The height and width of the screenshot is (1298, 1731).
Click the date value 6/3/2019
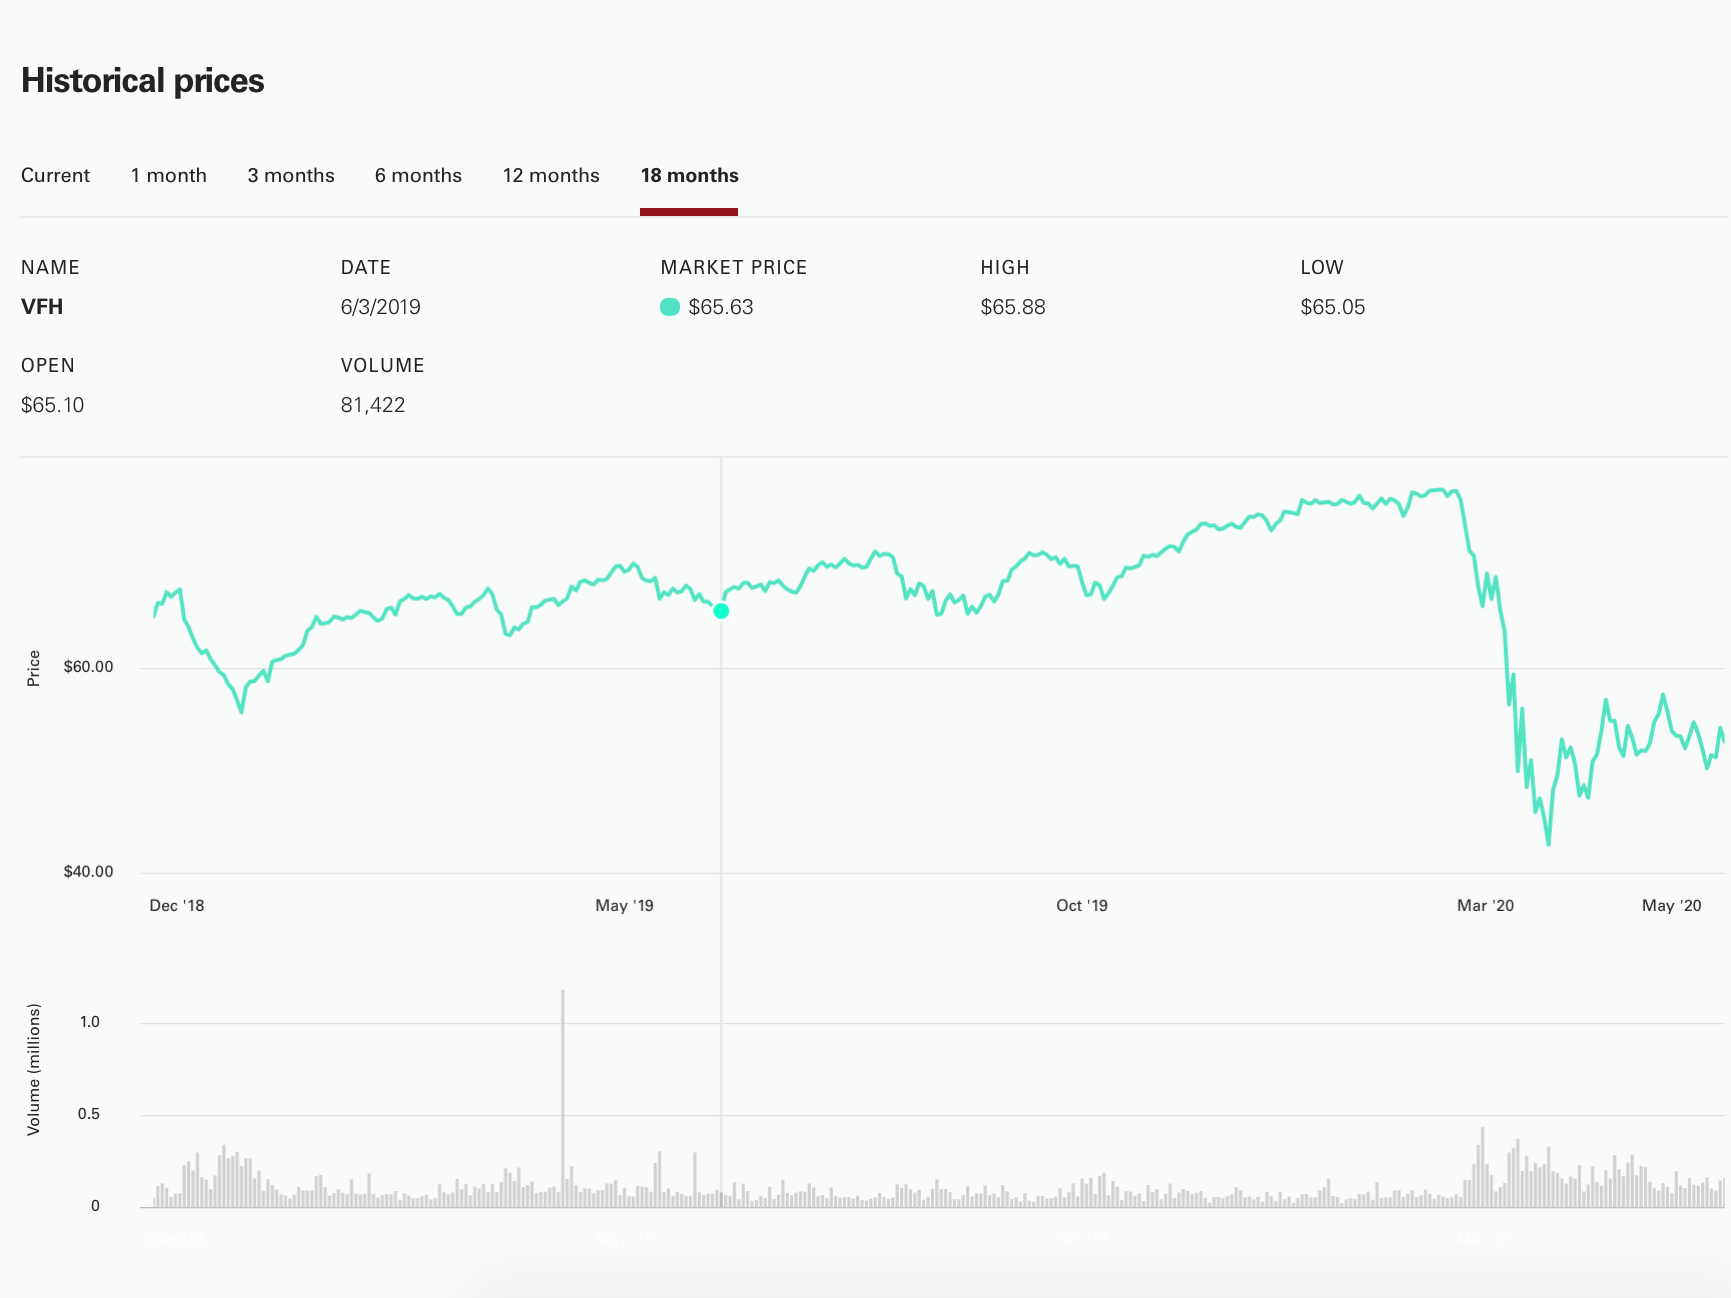[x=380, y=307]
